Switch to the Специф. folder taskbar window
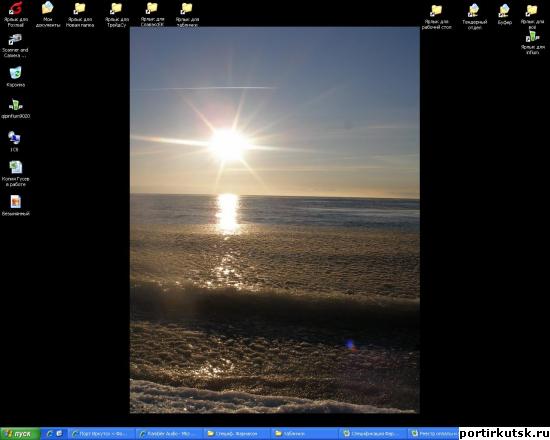Screen dimensions: 550x440 coord(237,434)
